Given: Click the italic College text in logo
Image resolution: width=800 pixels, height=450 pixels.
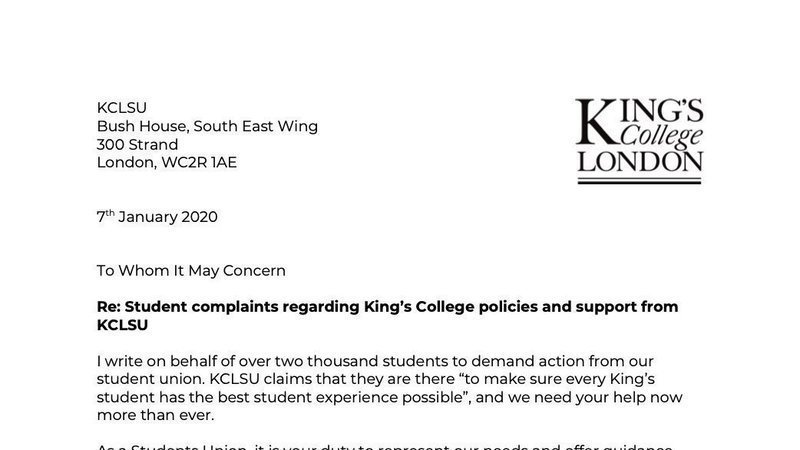Looking at the screenshot, I should pyautogui.click(x=660, y=138).
